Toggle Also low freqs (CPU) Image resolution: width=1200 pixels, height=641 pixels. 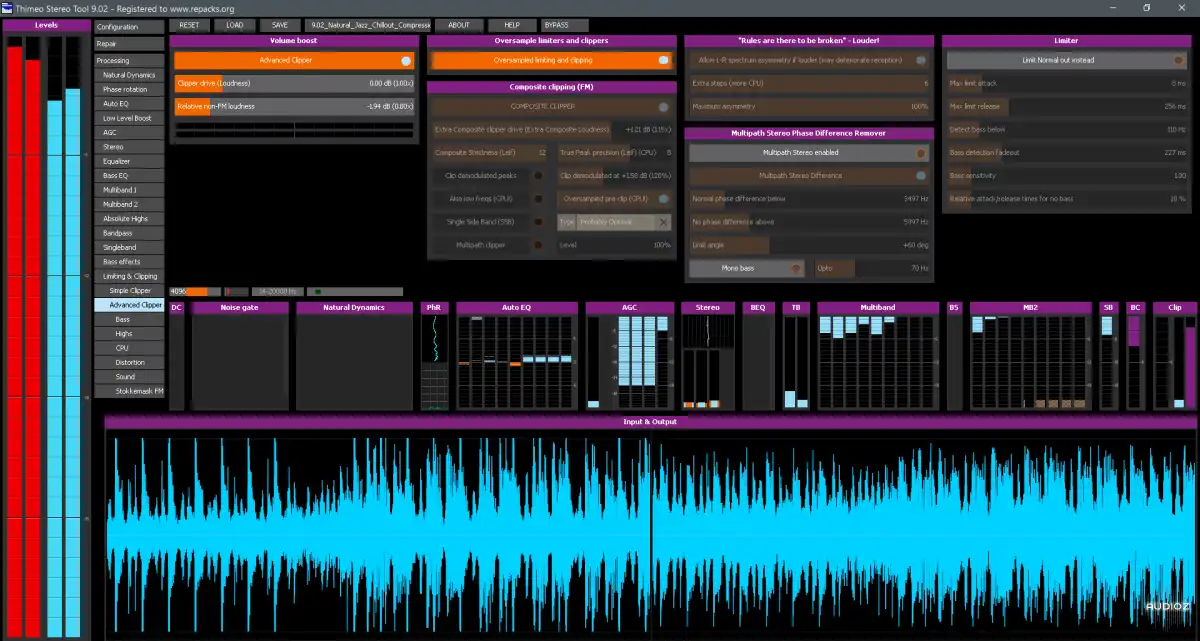[x=537, y=199]
